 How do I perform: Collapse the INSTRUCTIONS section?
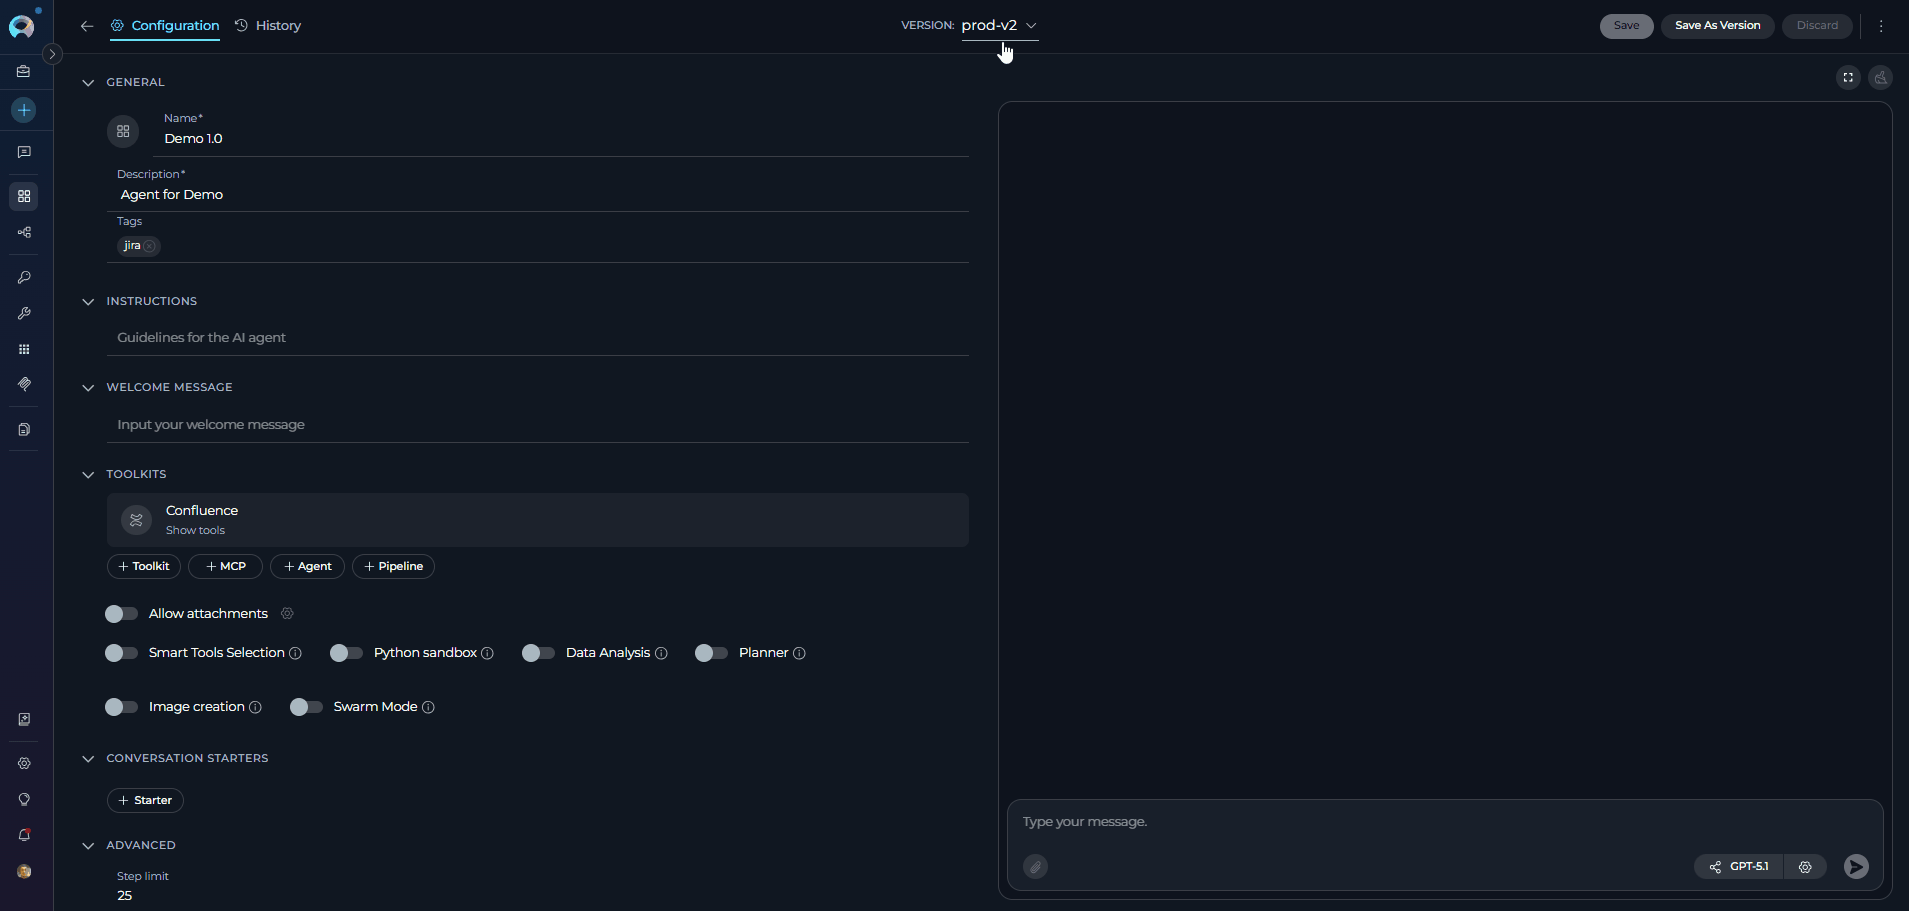(x=88, y=302)
